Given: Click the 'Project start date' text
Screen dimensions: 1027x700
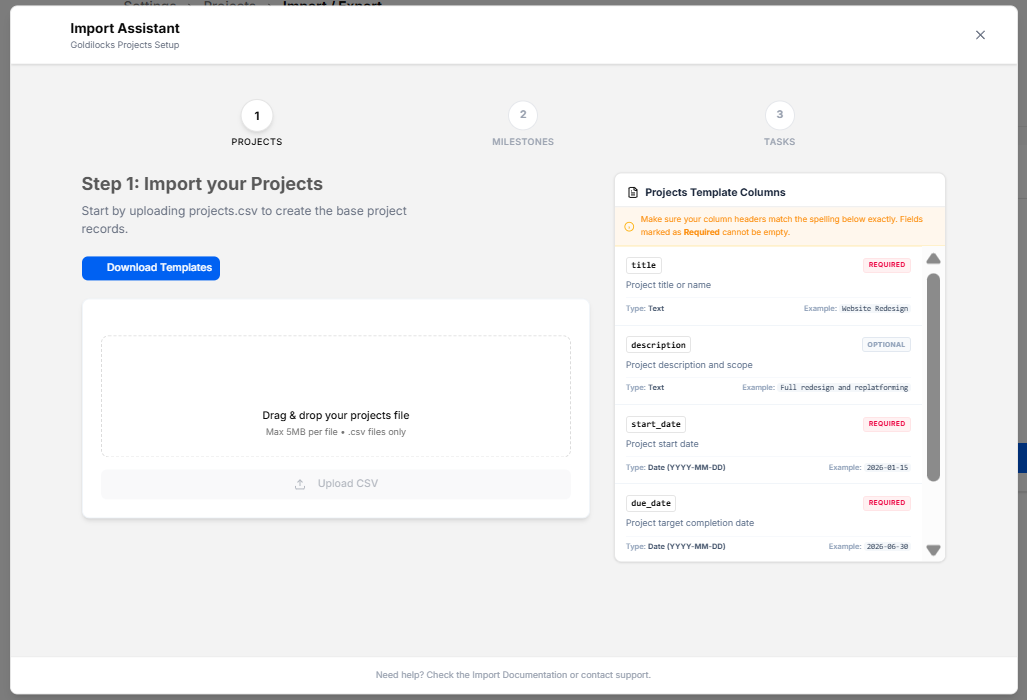Looking at the screenshot, I should 662,444.
